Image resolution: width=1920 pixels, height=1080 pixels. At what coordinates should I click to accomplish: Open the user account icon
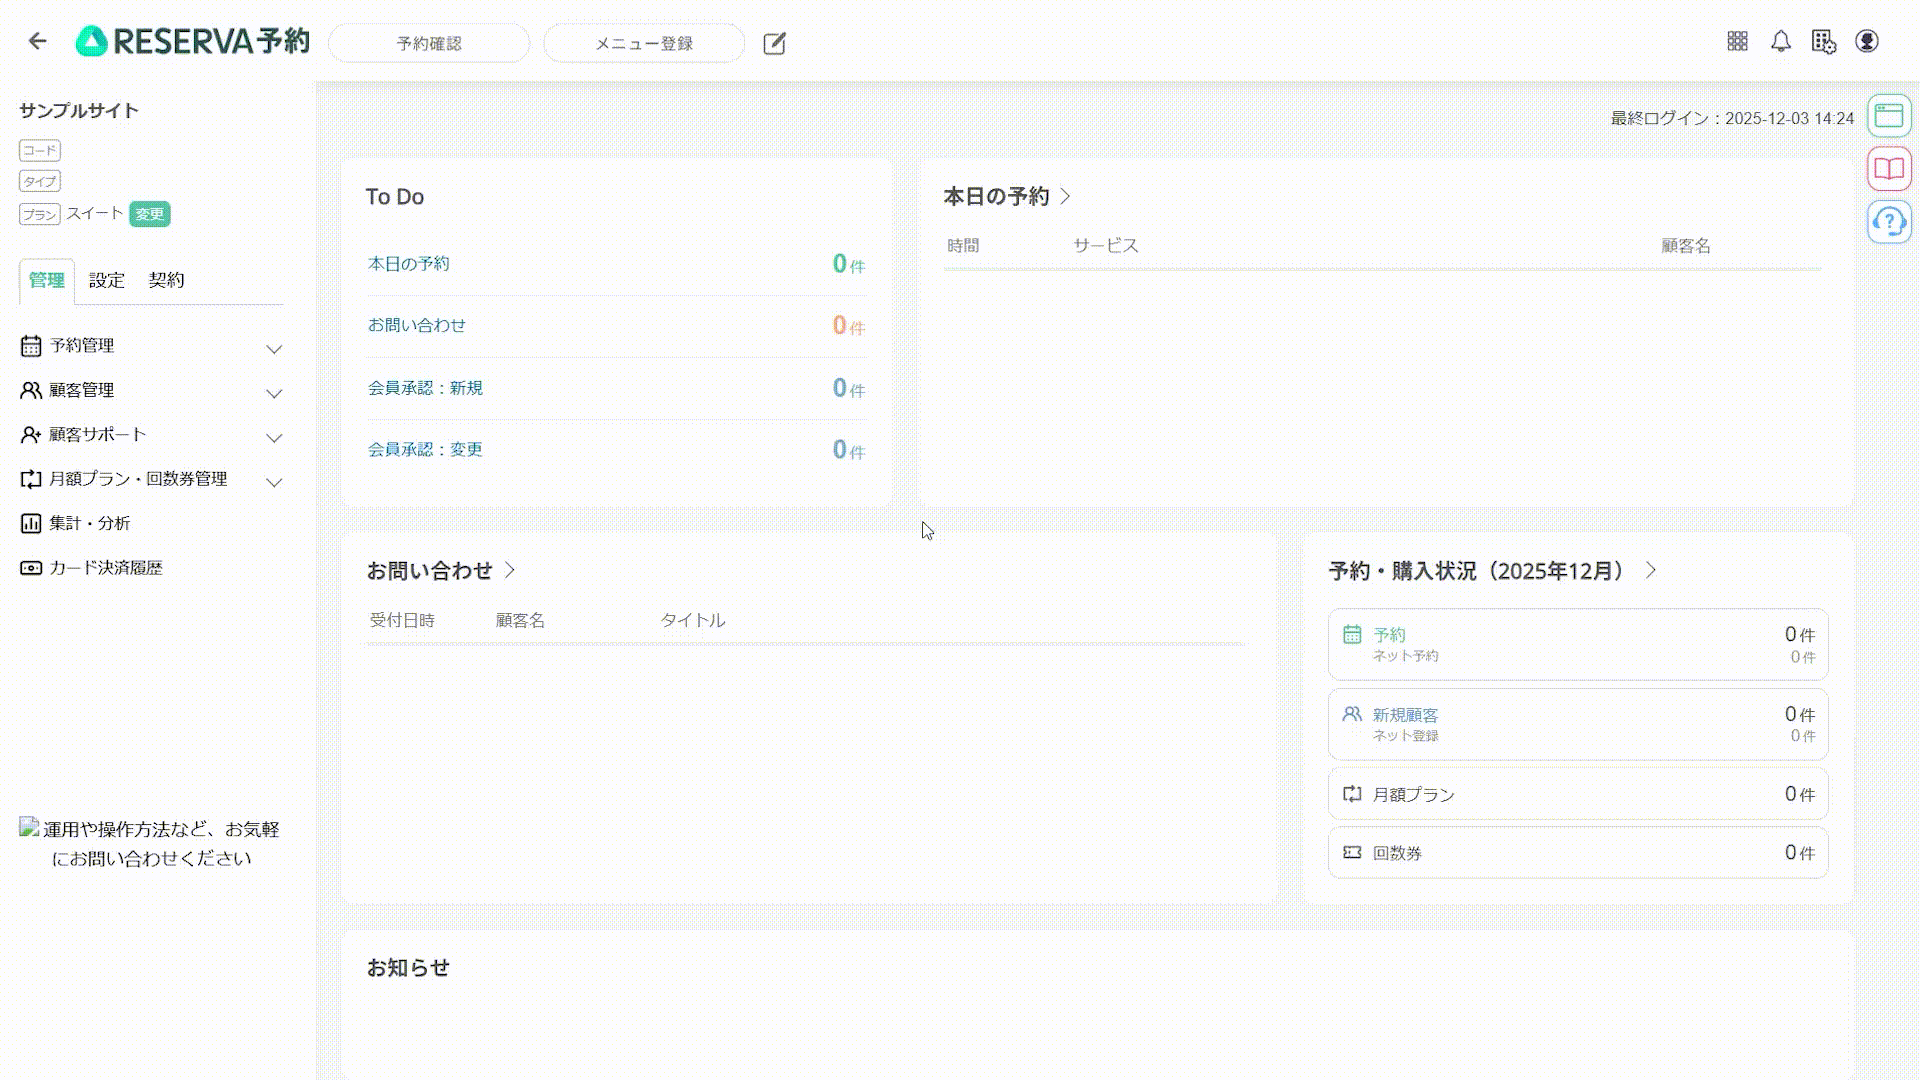[x=1867, y=41]
